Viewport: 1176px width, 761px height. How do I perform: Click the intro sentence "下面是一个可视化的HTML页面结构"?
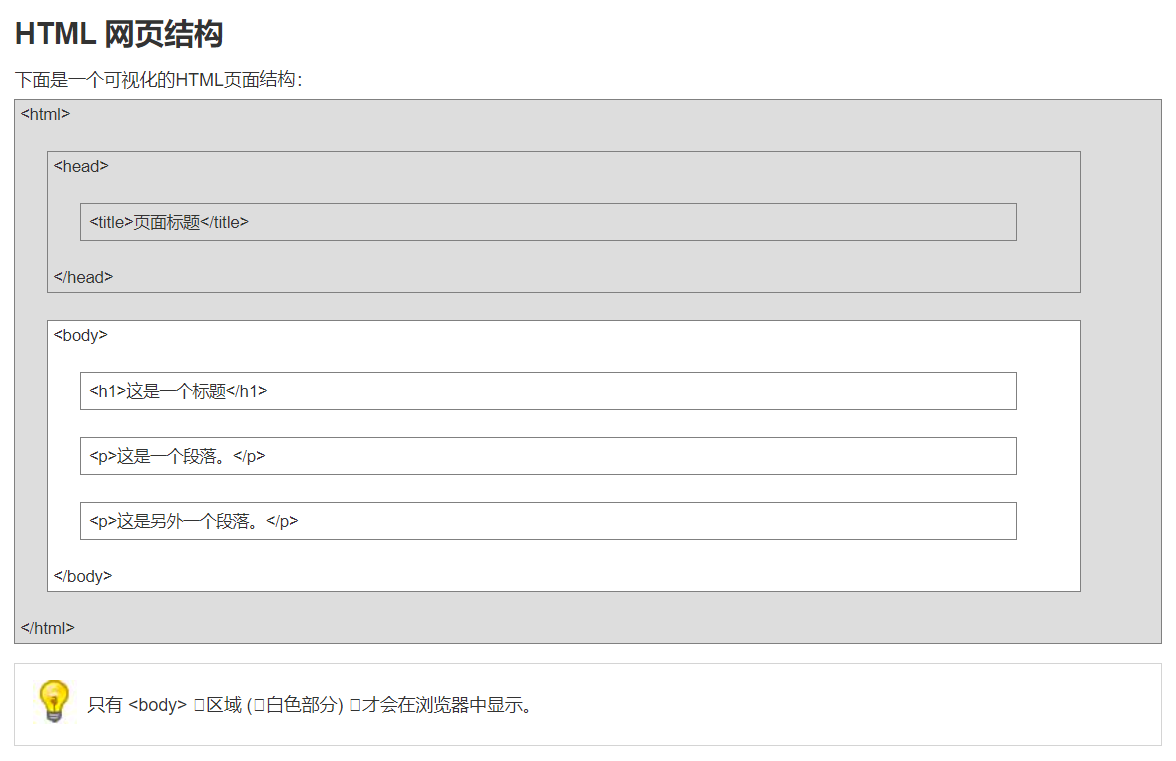[x=158, y=80]
